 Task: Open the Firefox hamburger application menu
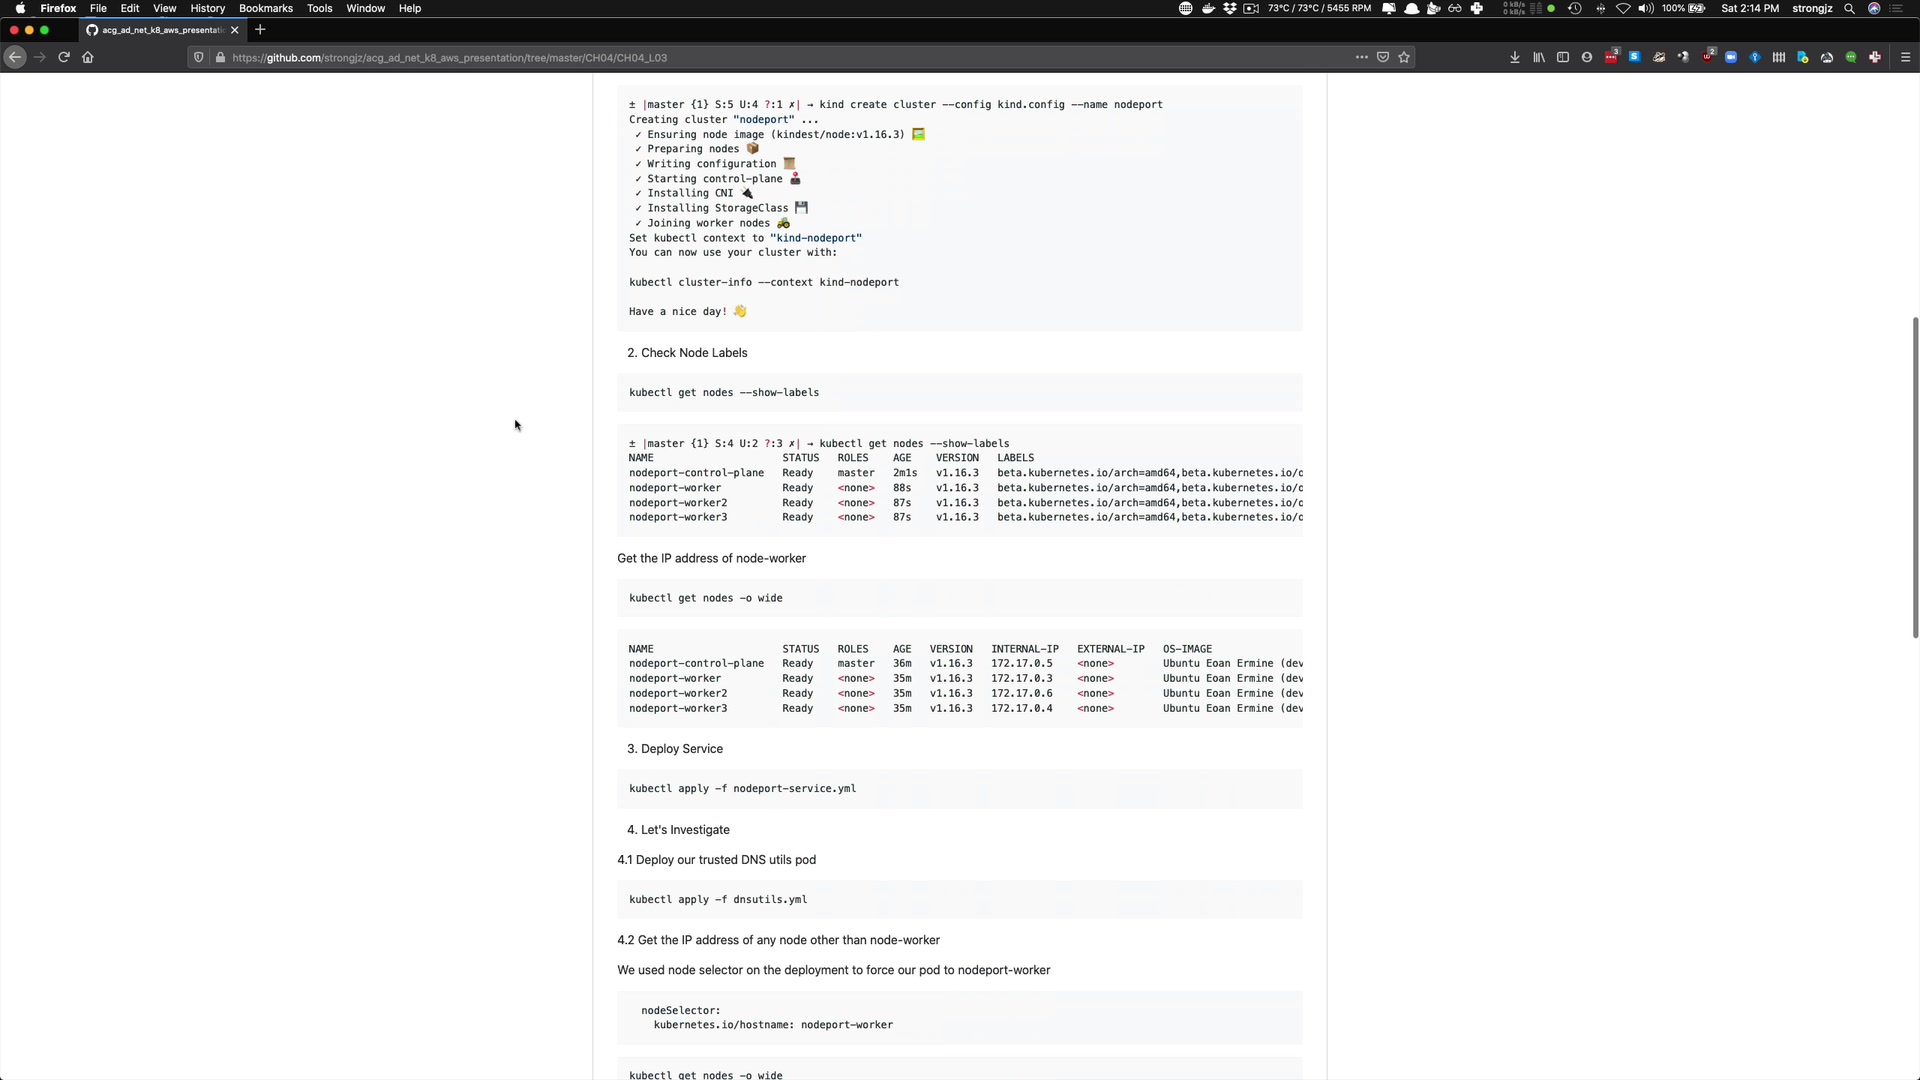click(1905, 57)
